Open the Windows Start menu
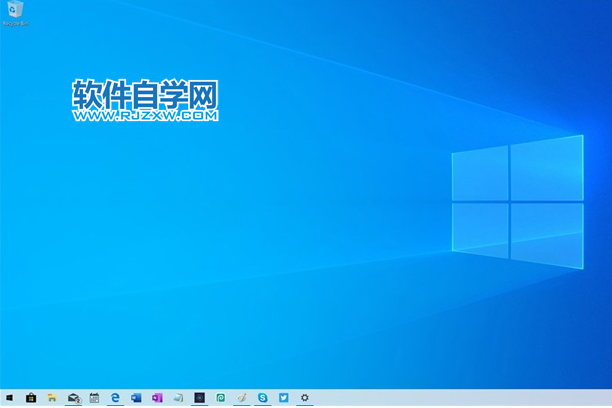This screenshot has width=612, height=408. tap(10, 398)
